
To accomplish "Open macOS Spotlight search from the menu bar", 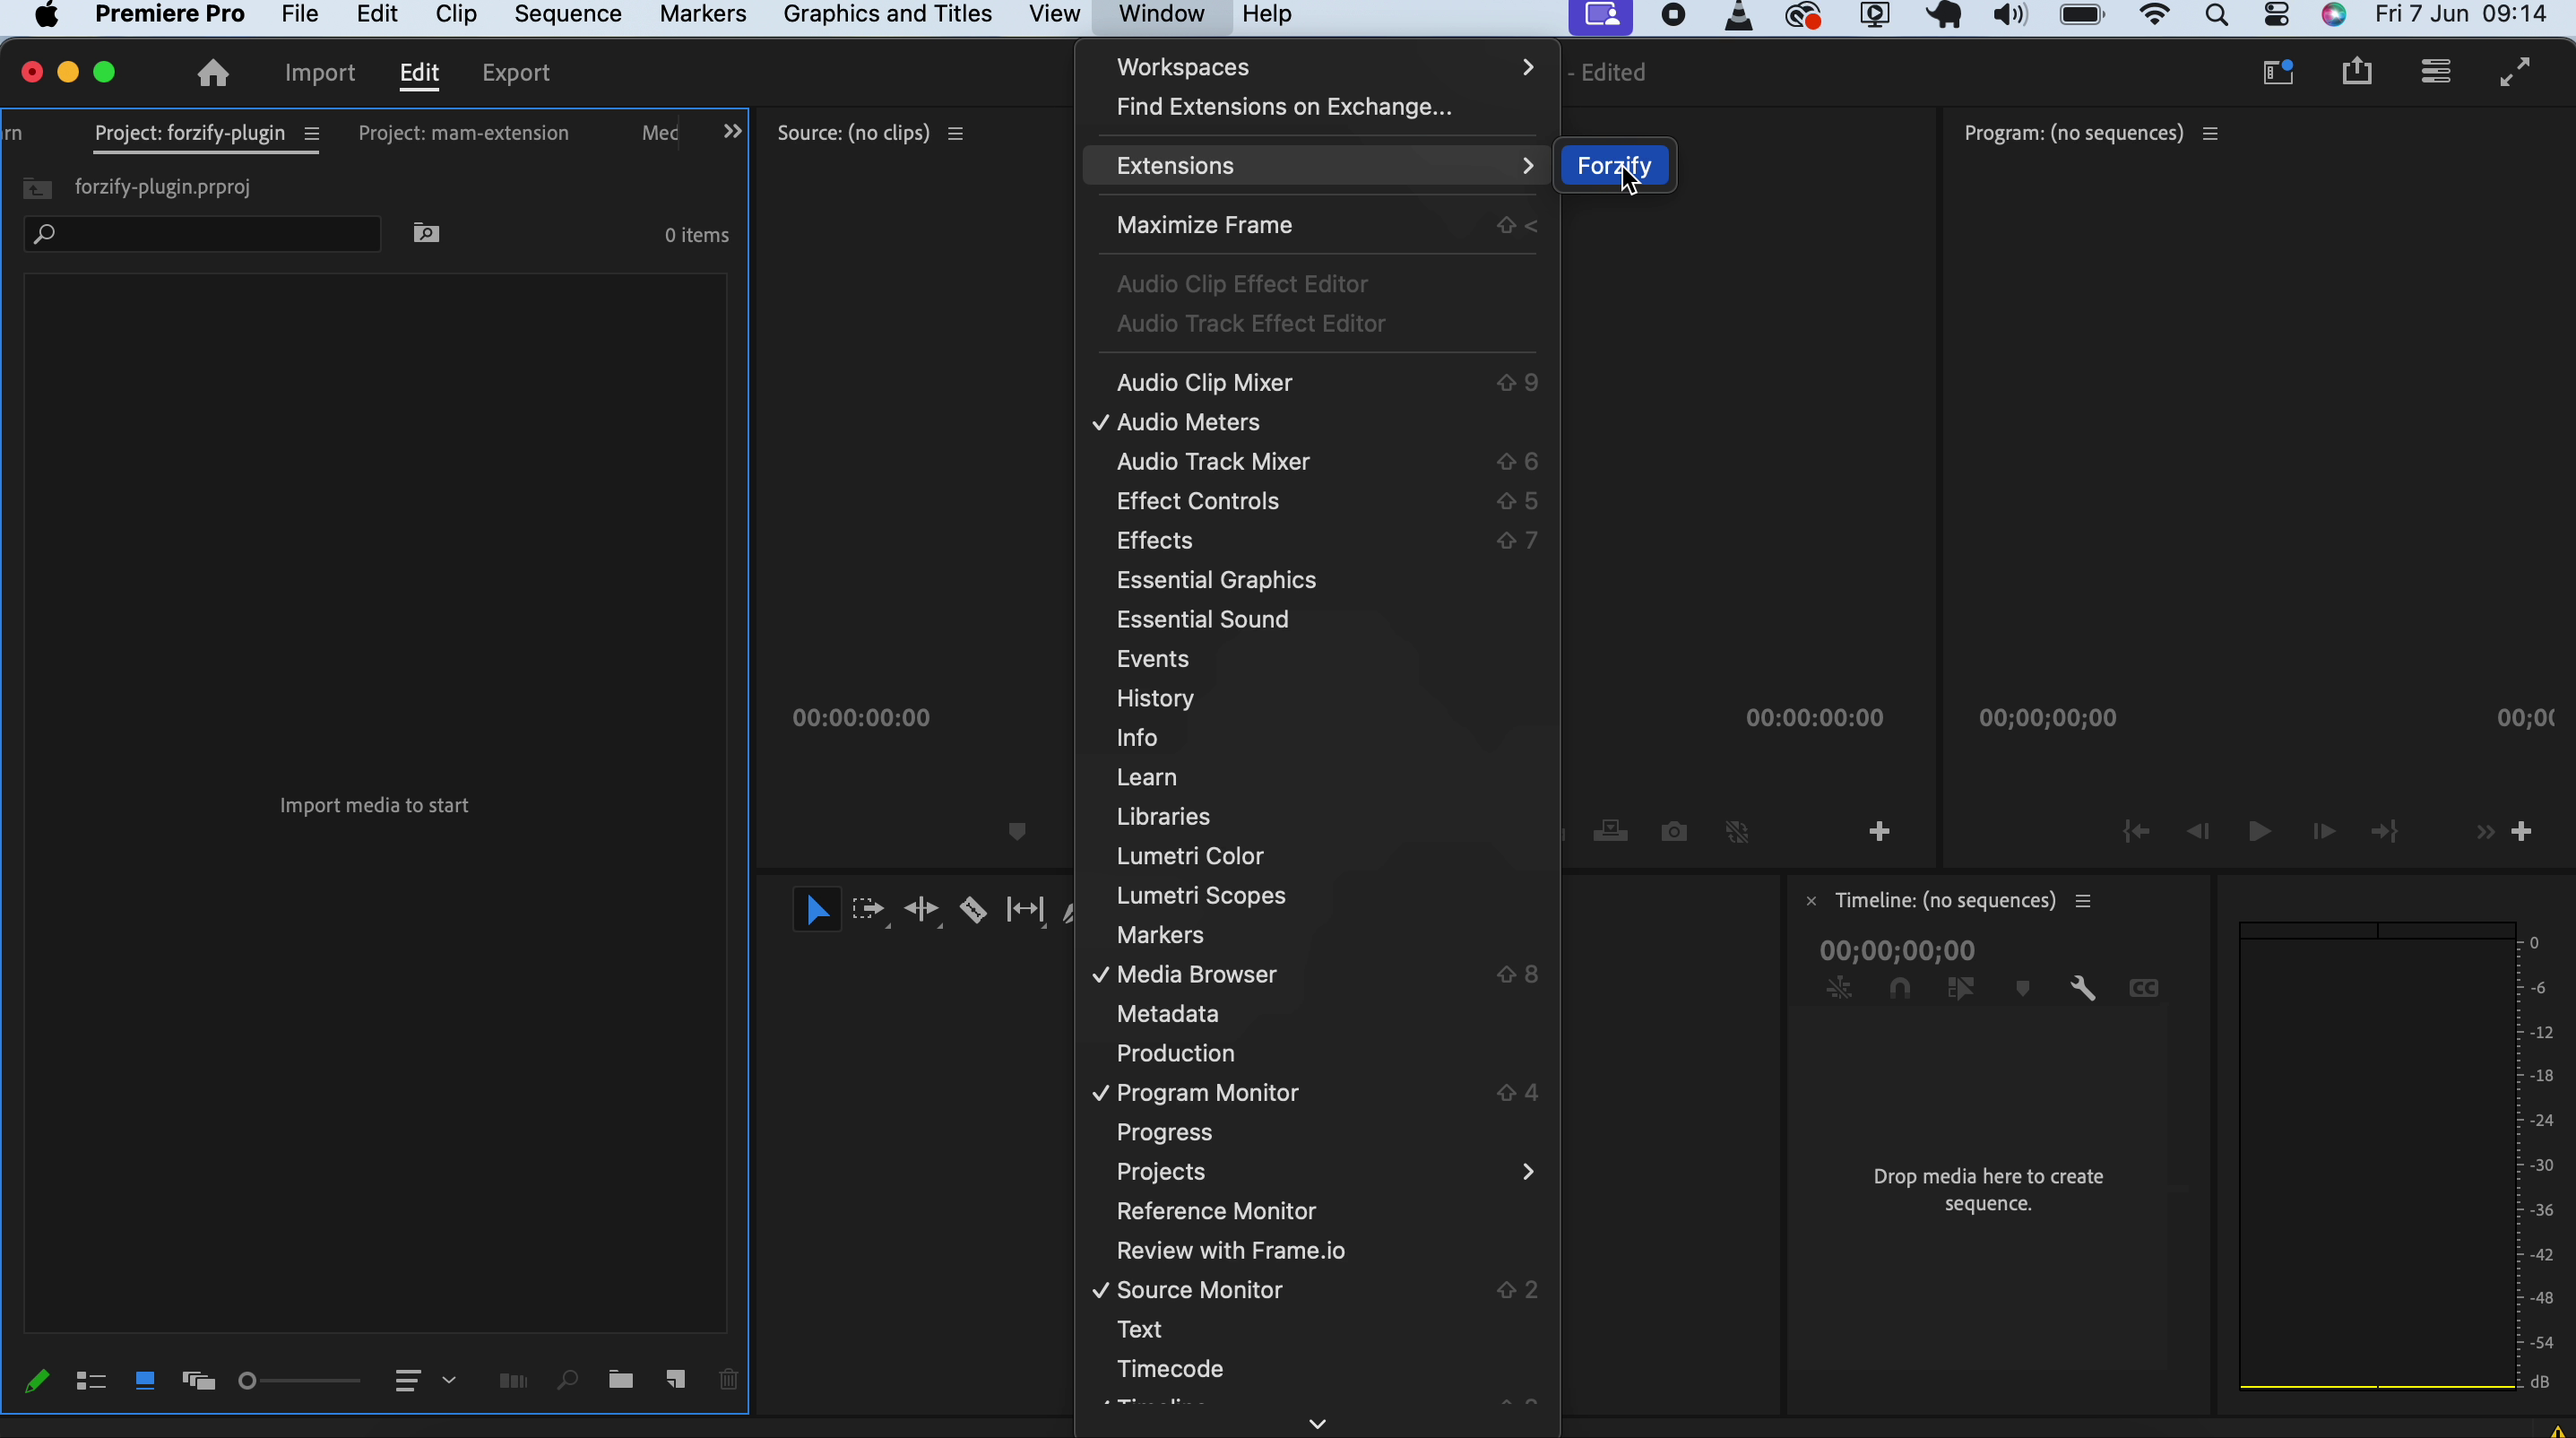I will [x=2219, y=15].
